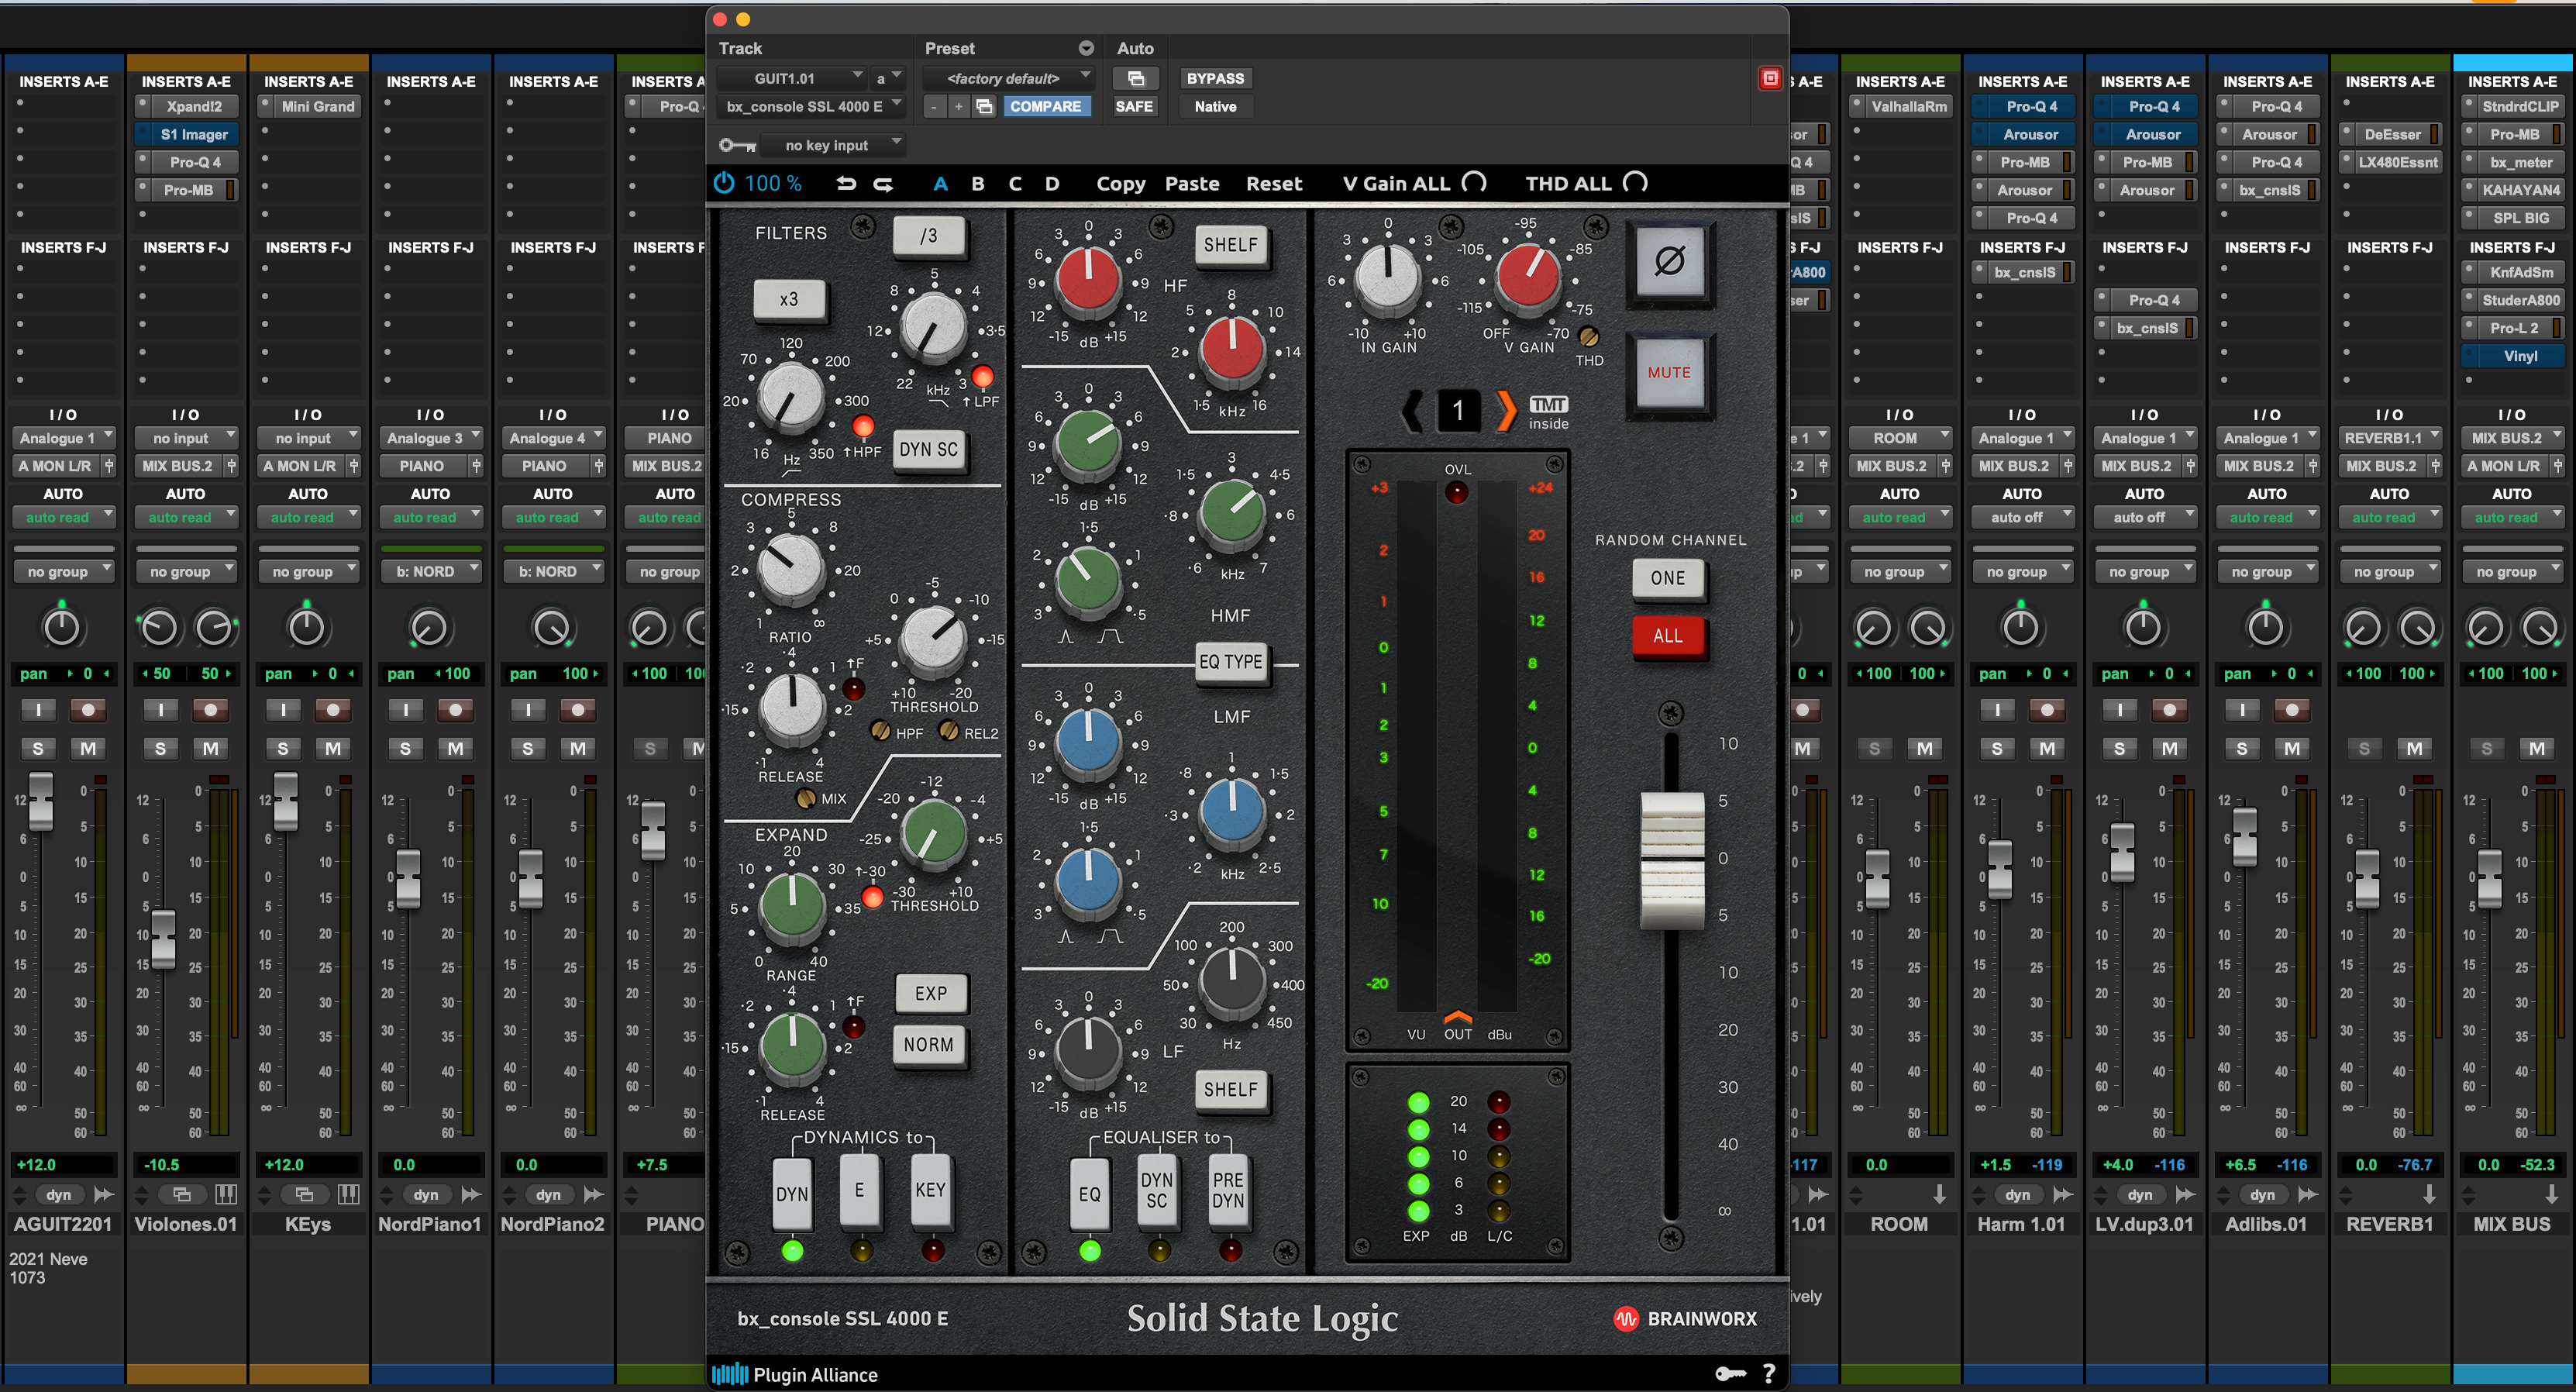This screenshot has width=2576, height=1392.
Task: Toggle the MUTE button in plugin
Action: click(x=1669, y=373)
